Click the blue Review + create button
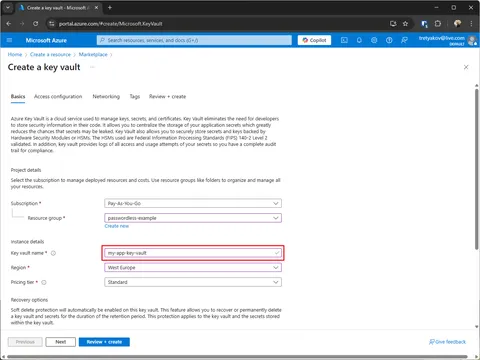 point(104,342)
